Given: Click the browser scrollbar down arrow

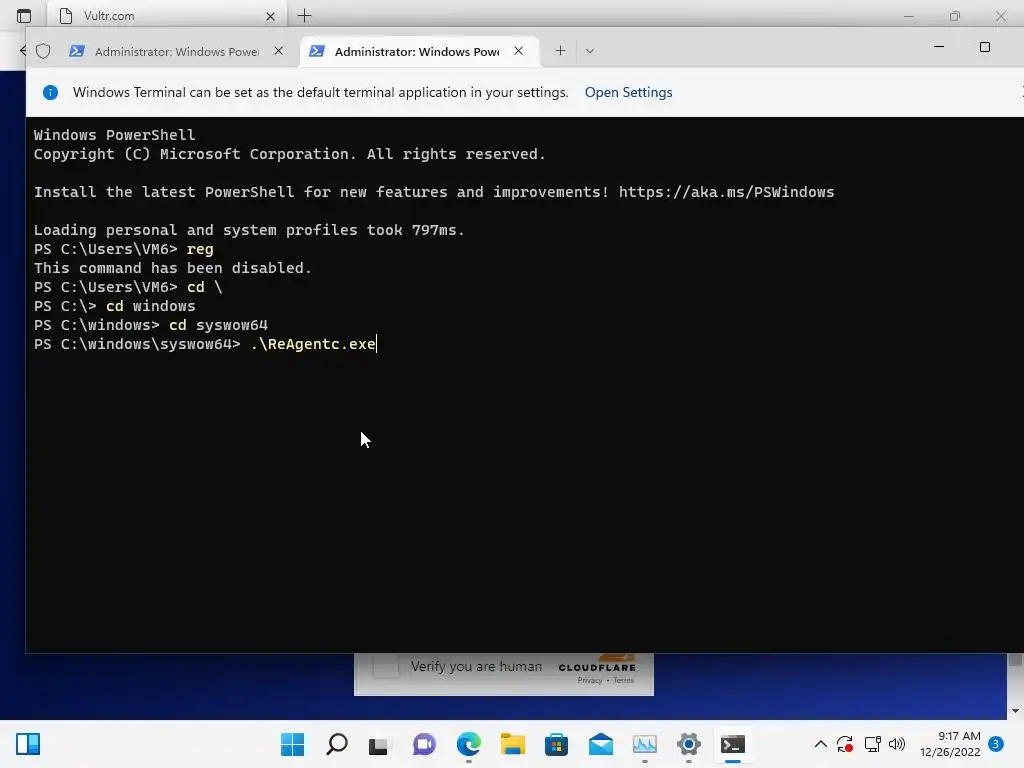Looking at the screenshot, I should coord(1015,711).
